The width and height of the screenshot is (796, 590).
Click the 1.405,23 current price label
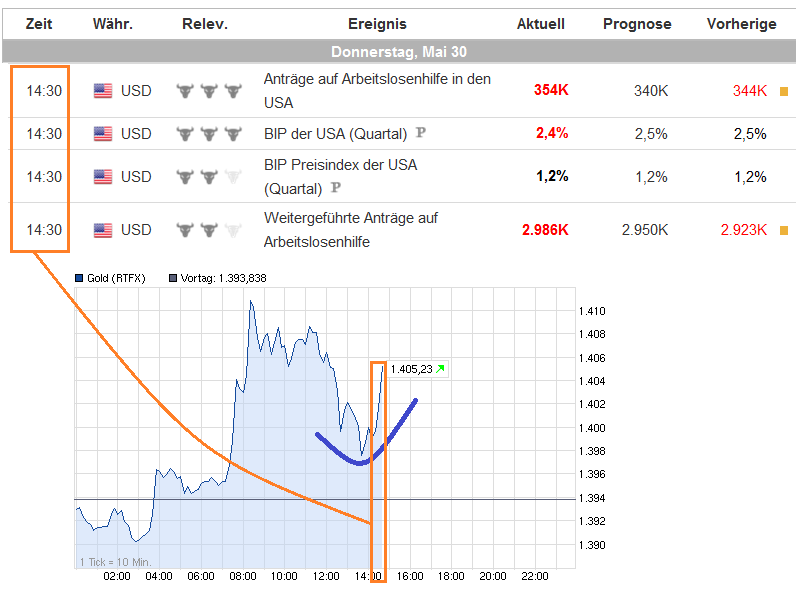411,369
